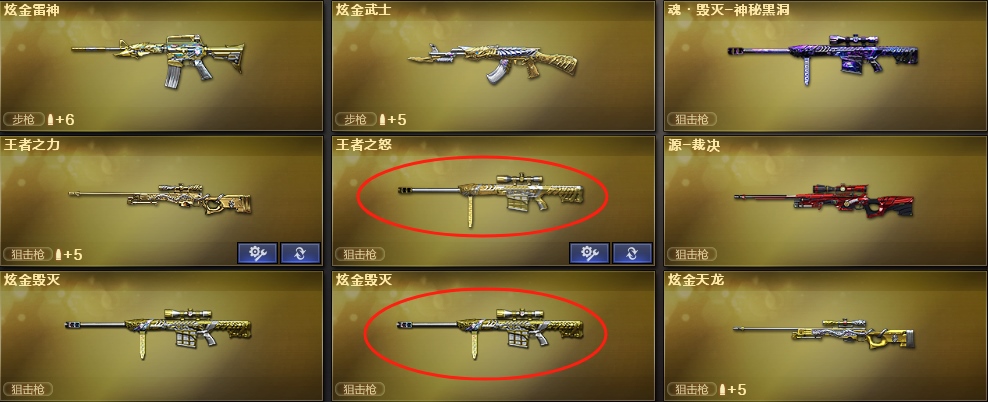Click the bullet +5 icon on 炫金天龙

point(733,389)
